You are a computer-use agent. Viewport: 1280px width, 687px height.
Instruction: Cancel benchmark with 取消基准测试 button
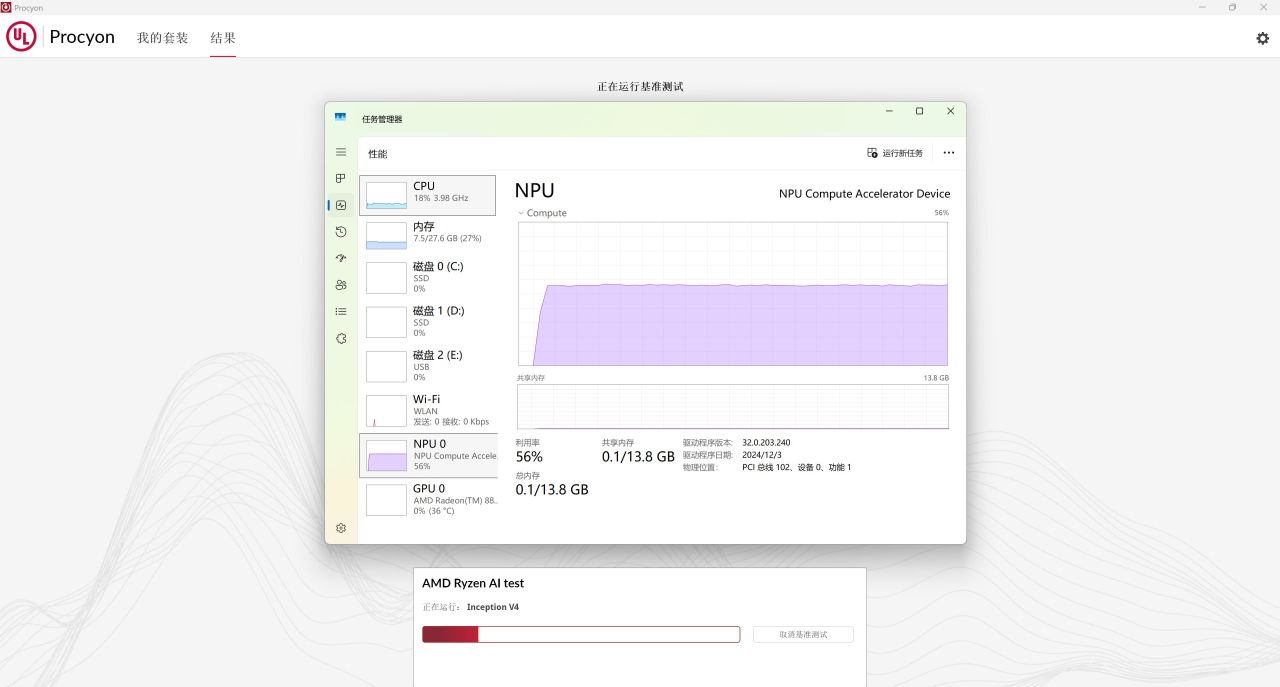click(x=803, y=634)
